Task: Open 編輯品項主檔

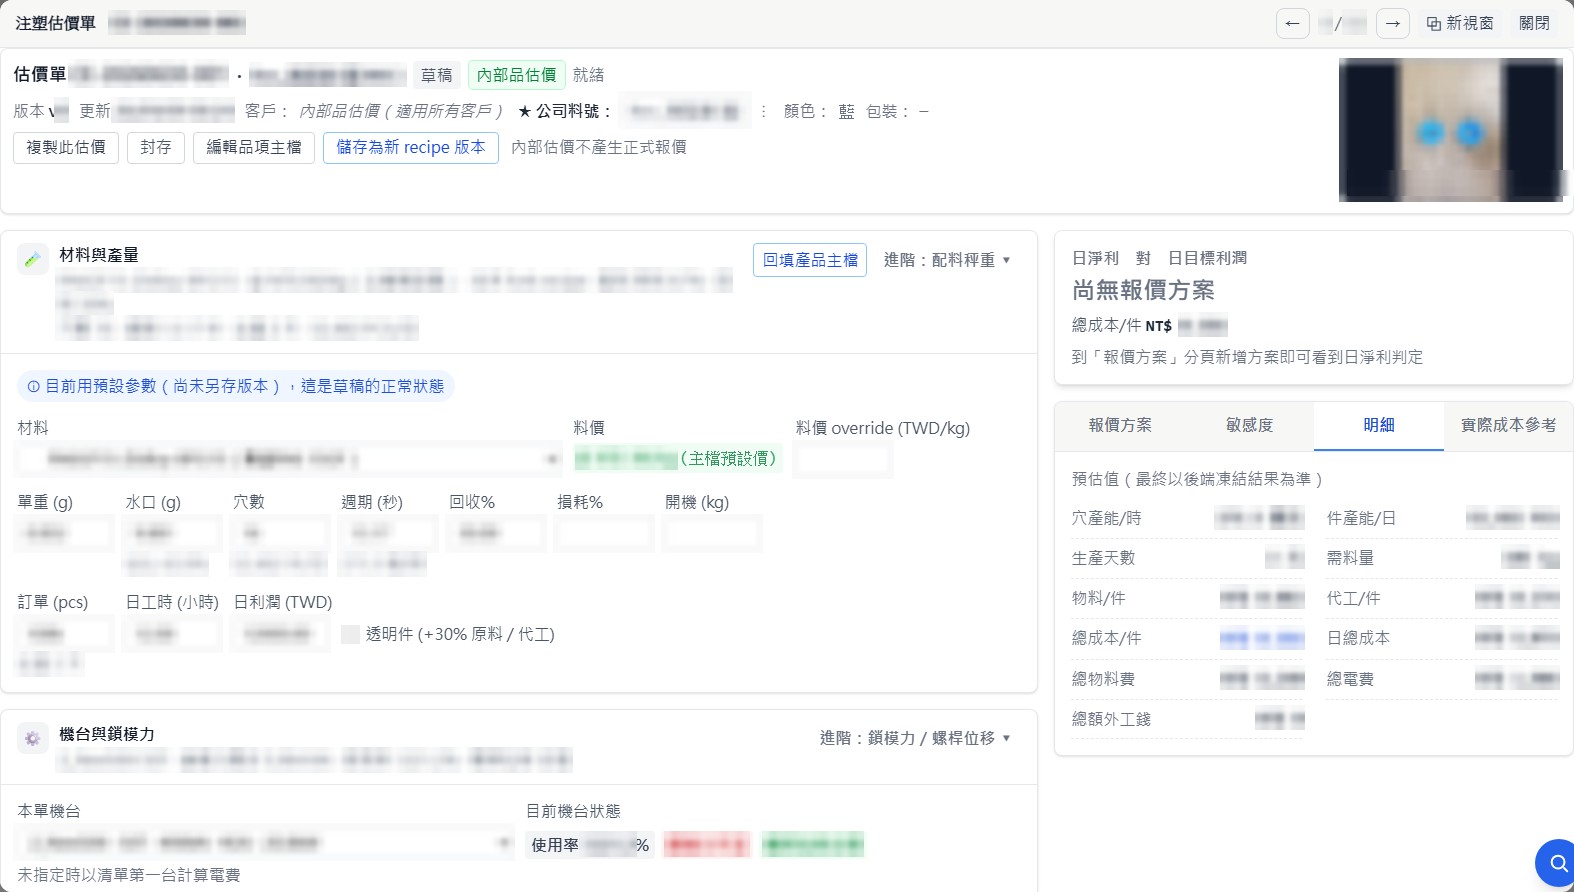Action: (x=254, y=147)
